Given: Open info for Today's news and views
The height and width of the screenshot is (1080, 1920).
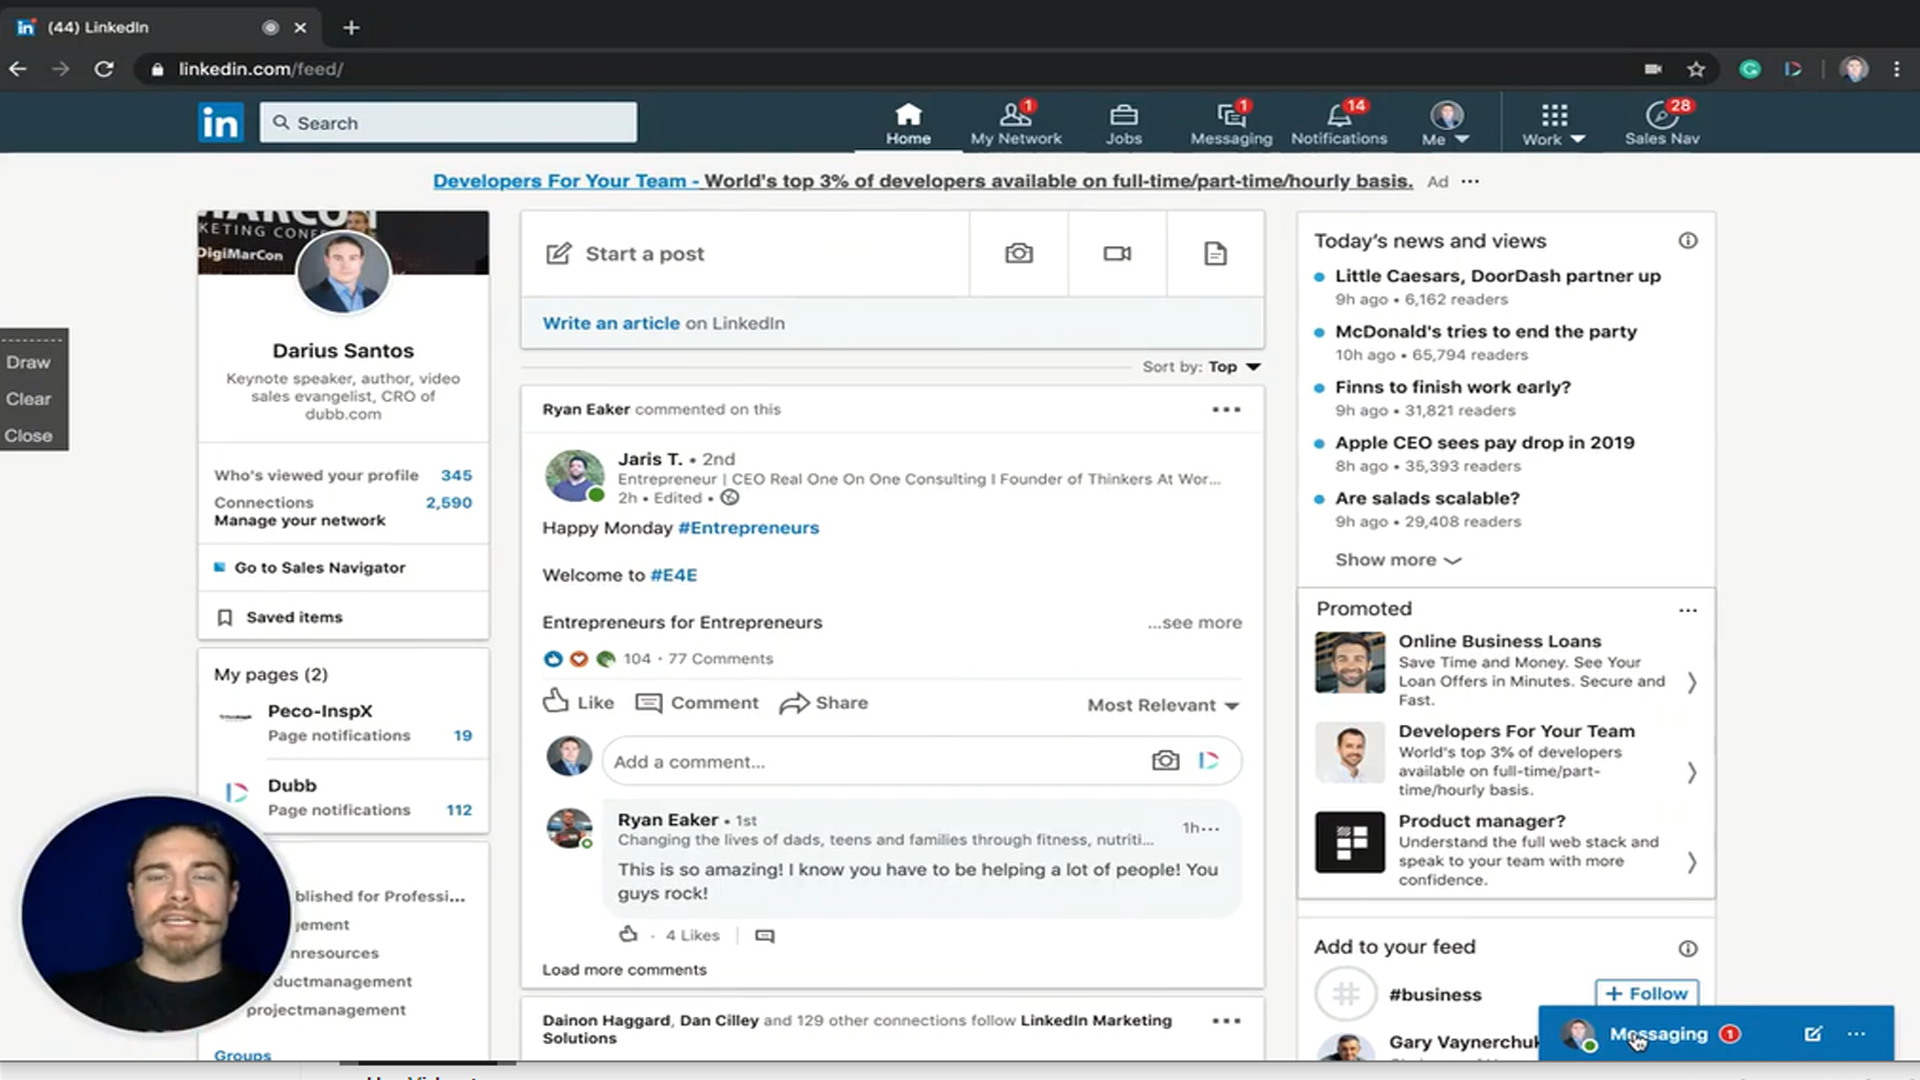Looking at the screenshot, I should pyautogui.click(x=1688, y=241).
